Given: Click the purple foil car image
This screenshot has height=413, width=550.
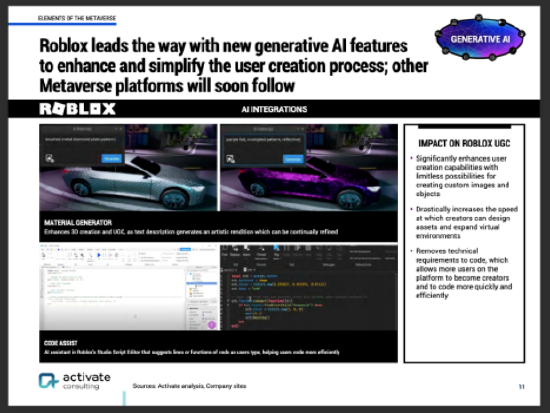Looking at the screenshot, I should (x=309, y=167).
